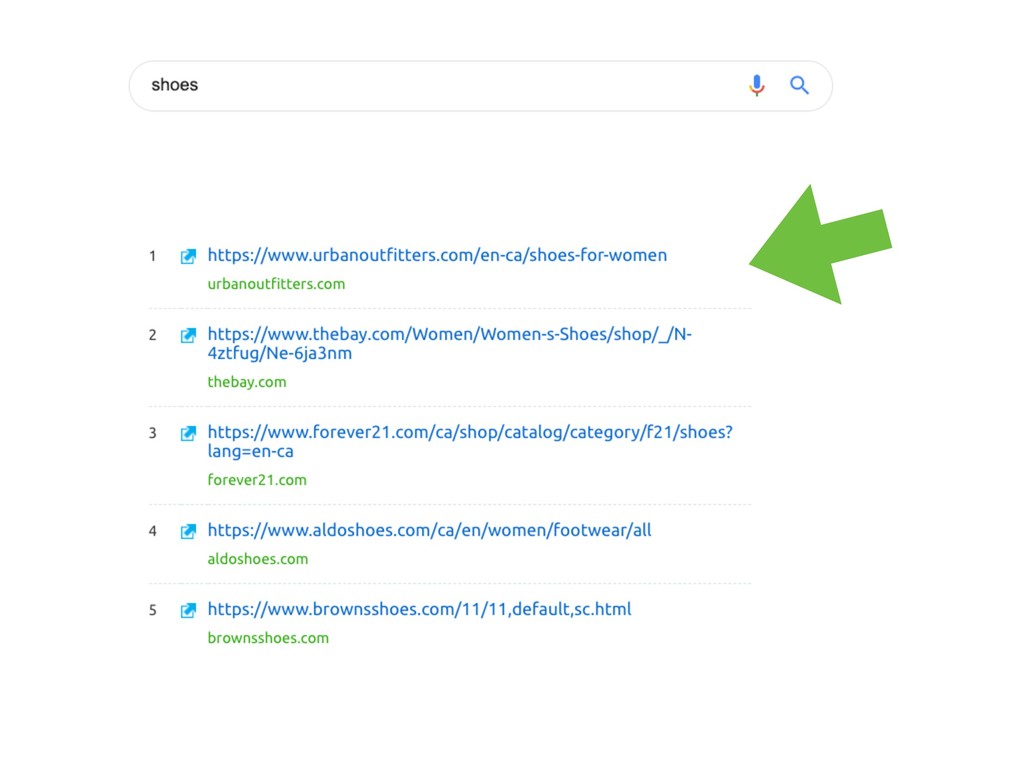Select rank number 2 in results list
This screenshot has height=768, width=1024.
(153, 335)
